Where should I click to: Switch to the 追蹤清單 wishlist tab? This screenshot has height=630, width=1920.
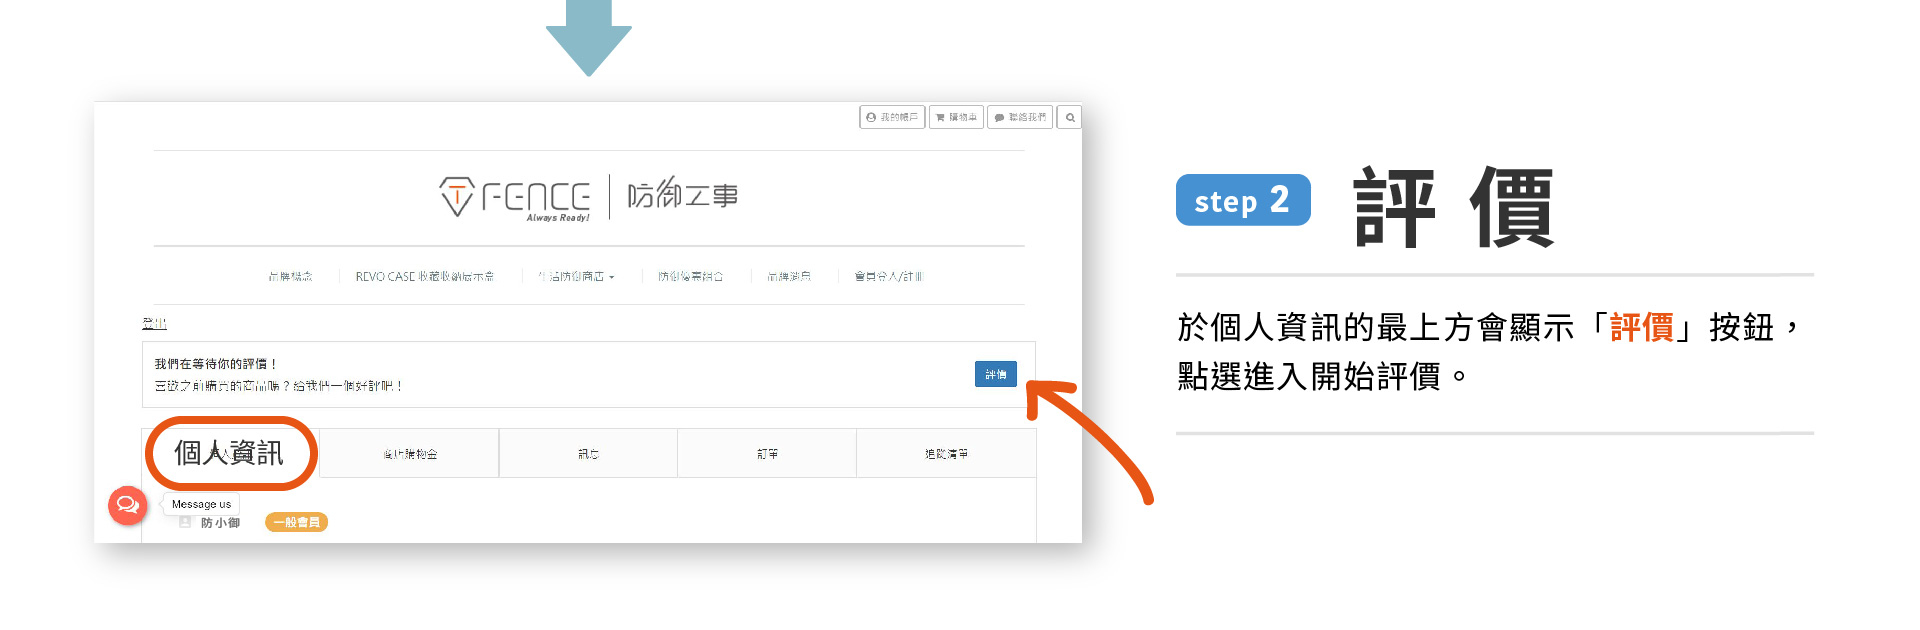pos(946,454)
